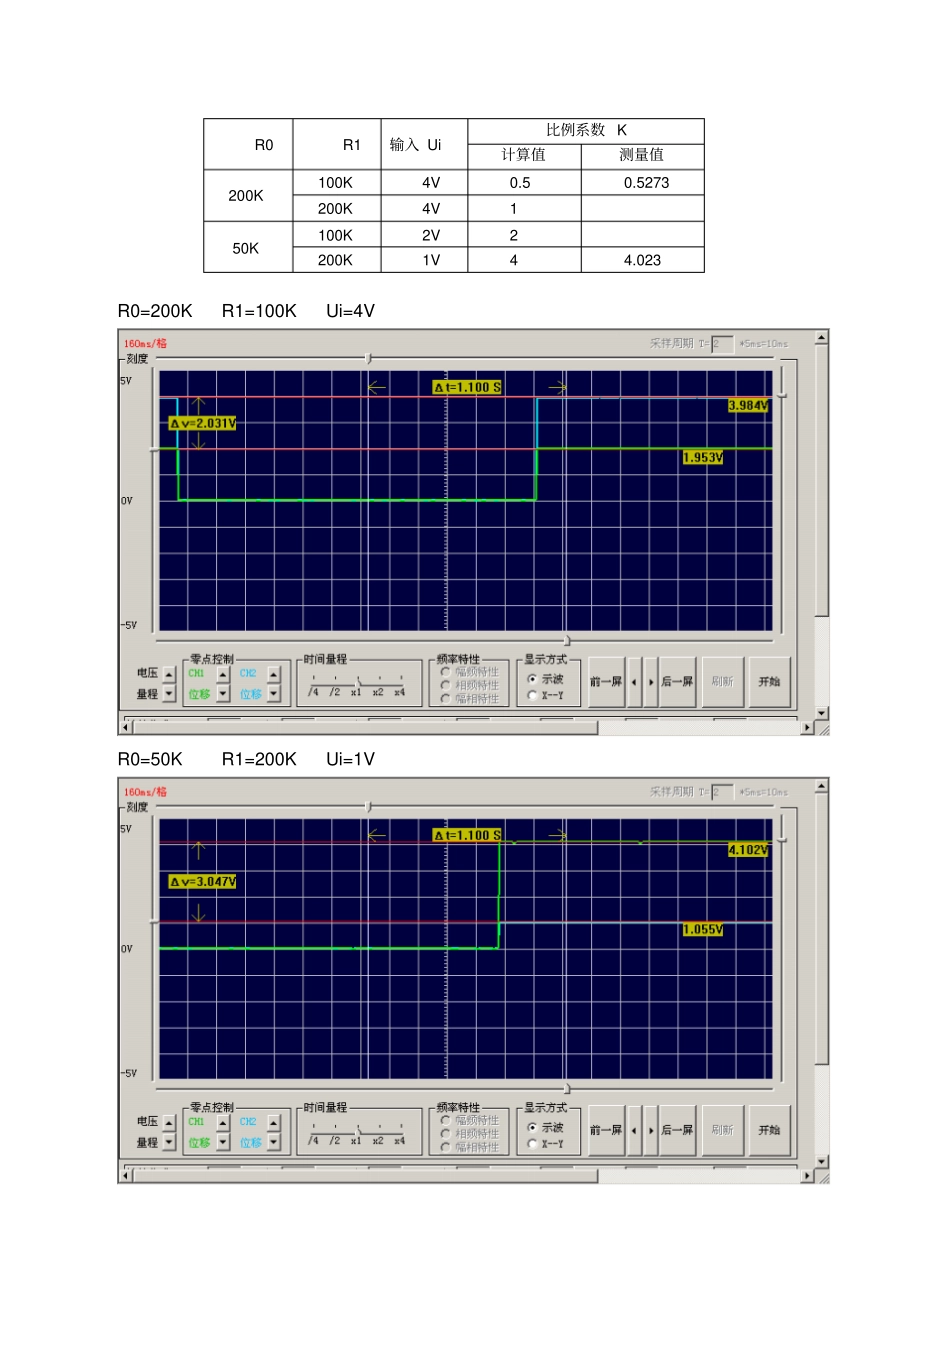
Task: Click the left-arrow step button in the R0=200K scope
Action: click(x=634, y=682)
